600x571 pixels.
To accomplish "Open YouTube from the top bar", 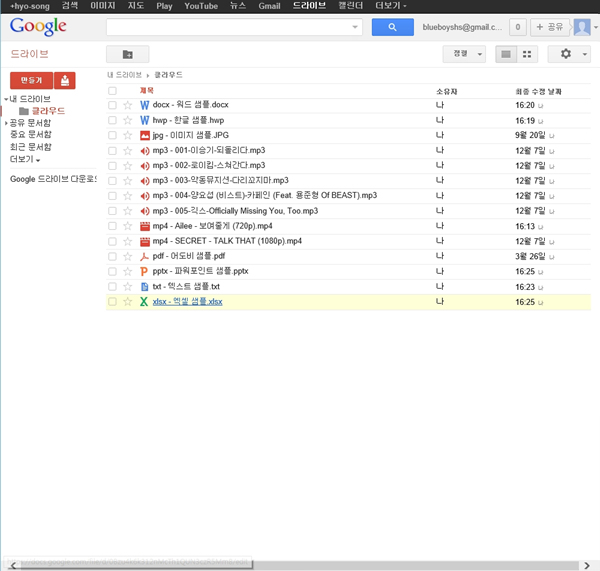I will [x=201, y=6].
